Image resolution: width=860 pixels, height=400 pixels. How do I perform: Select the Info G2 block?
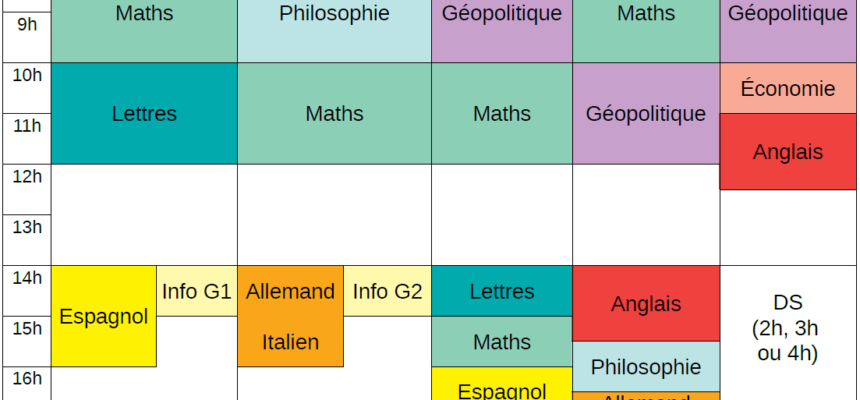click(x=387, y=291)
